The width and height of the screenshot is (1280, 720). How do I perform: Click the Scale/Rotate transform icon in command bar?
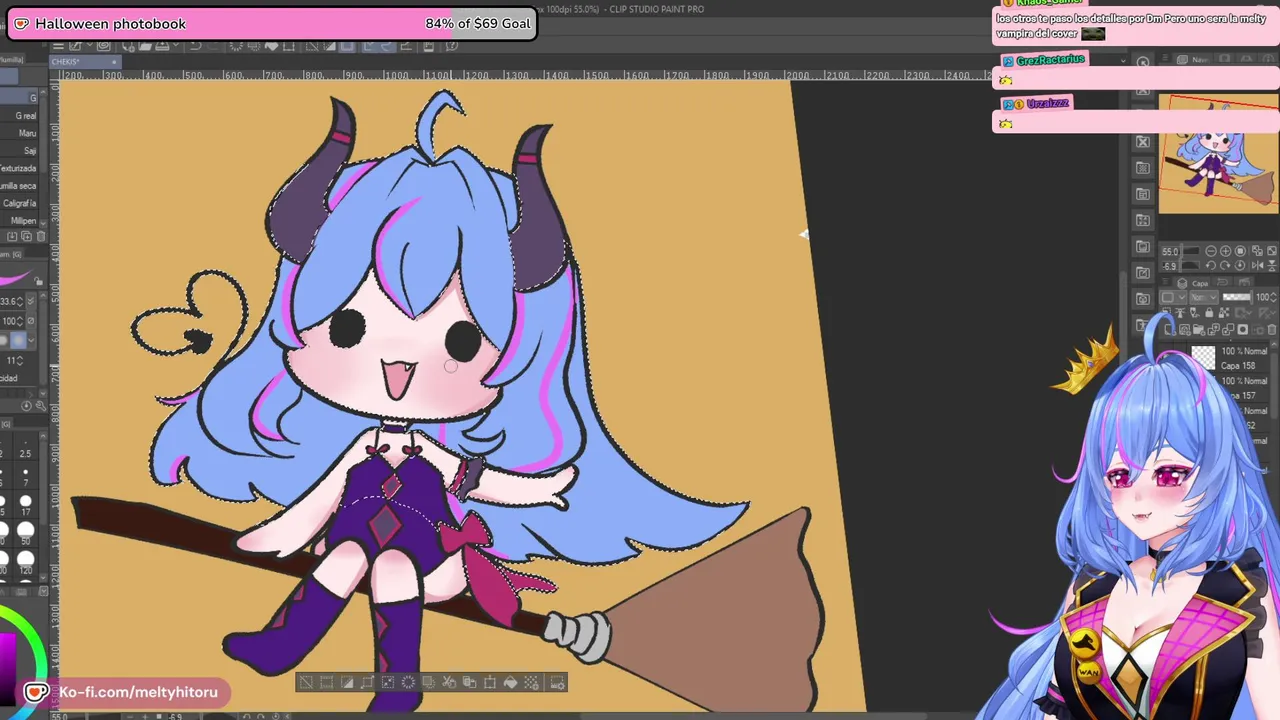(x=288, y=46)
